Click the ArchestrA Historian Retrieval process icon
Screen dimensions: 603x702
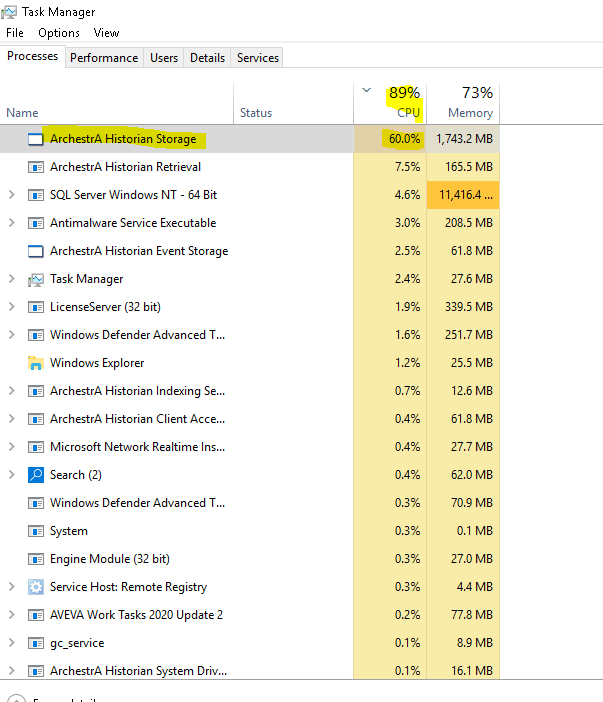pyautogui.click(x=35, y=167)
